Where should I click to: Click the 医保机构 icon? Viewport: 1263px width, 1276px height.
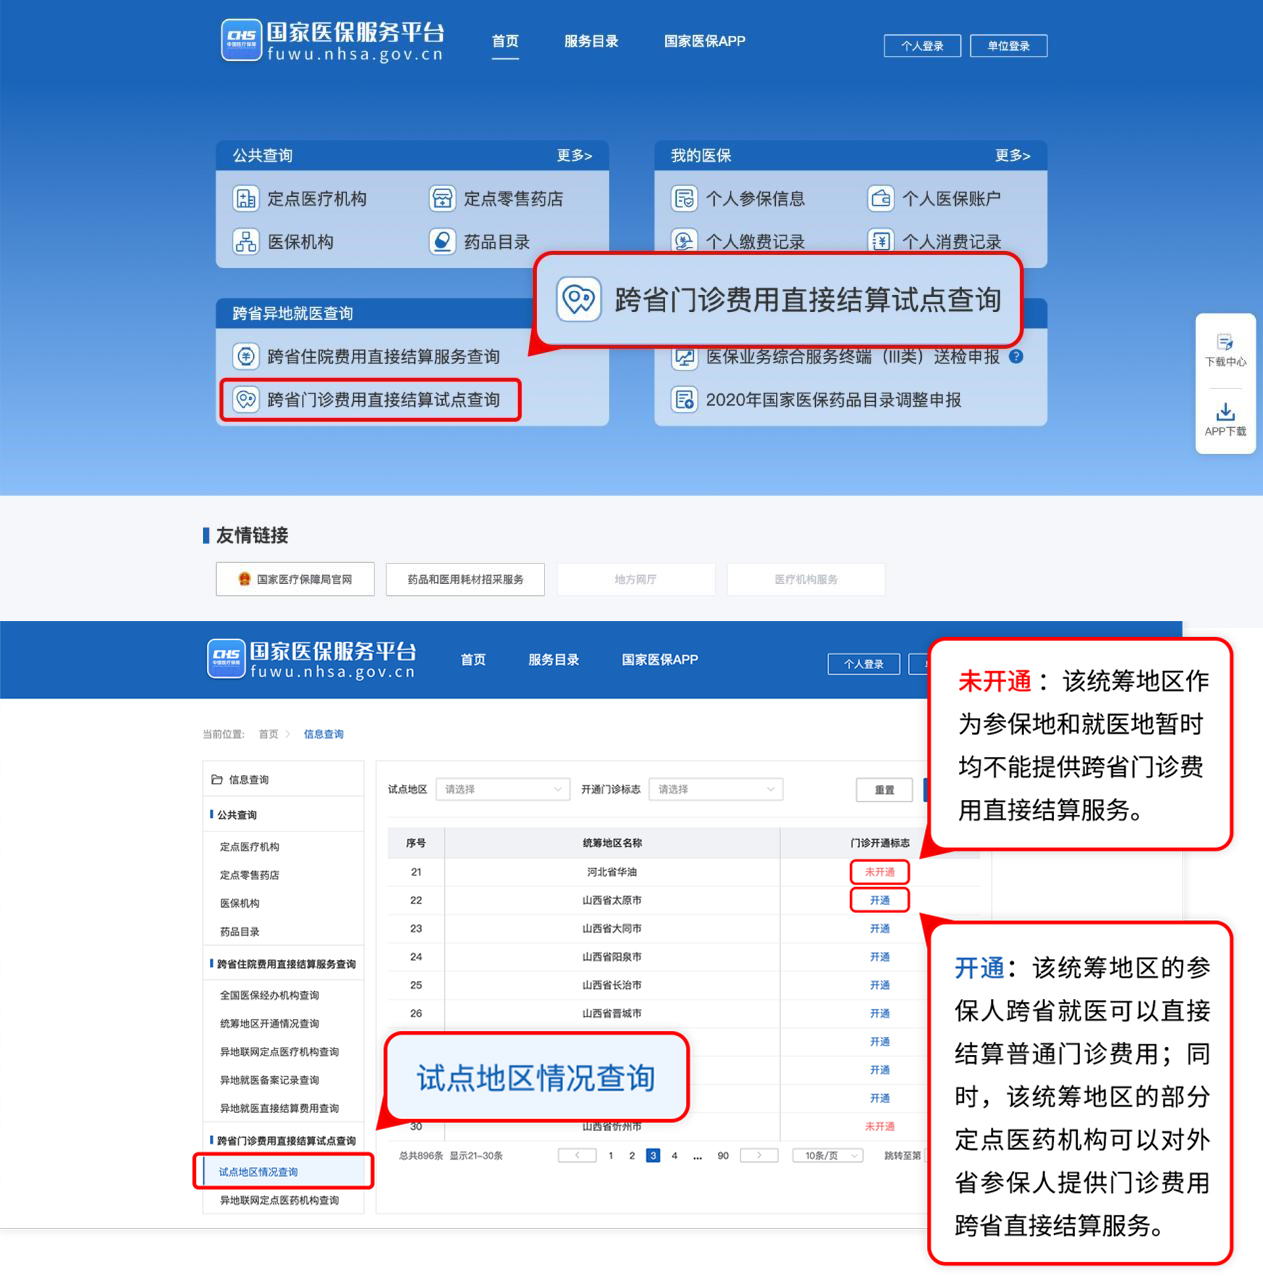(x=246, y=241)
